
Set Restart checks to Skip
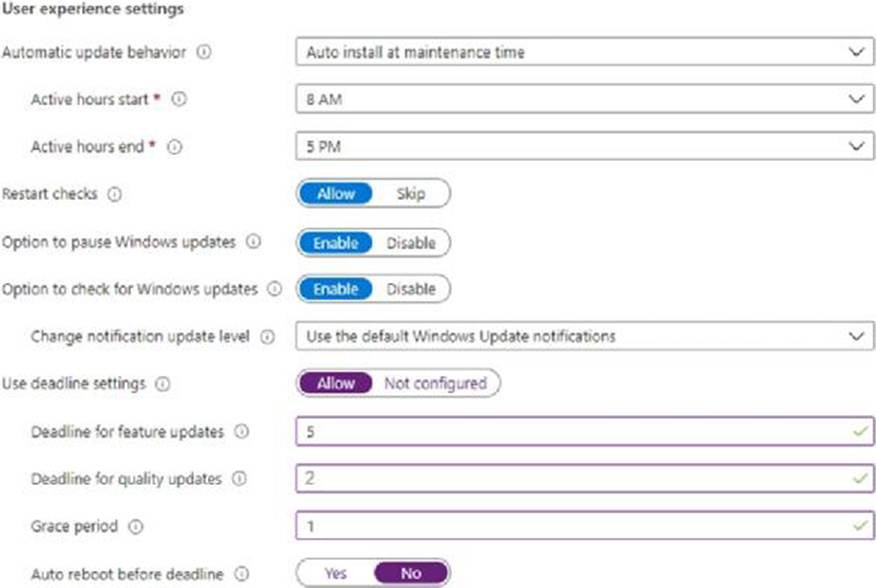click(x=410, y=194)
